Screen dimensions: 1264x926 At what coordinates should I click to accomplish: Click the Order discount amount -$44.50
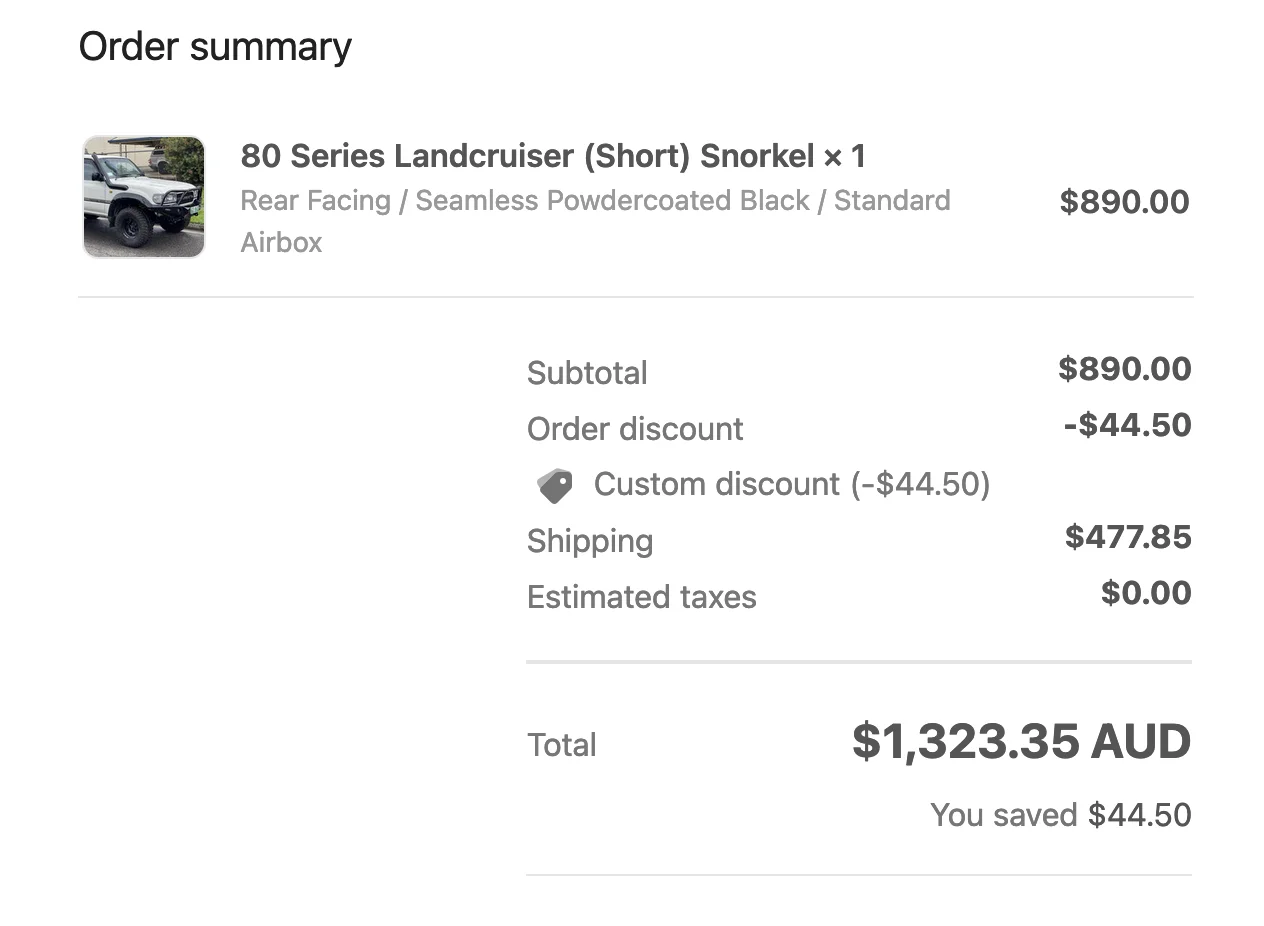(1128, 425)
